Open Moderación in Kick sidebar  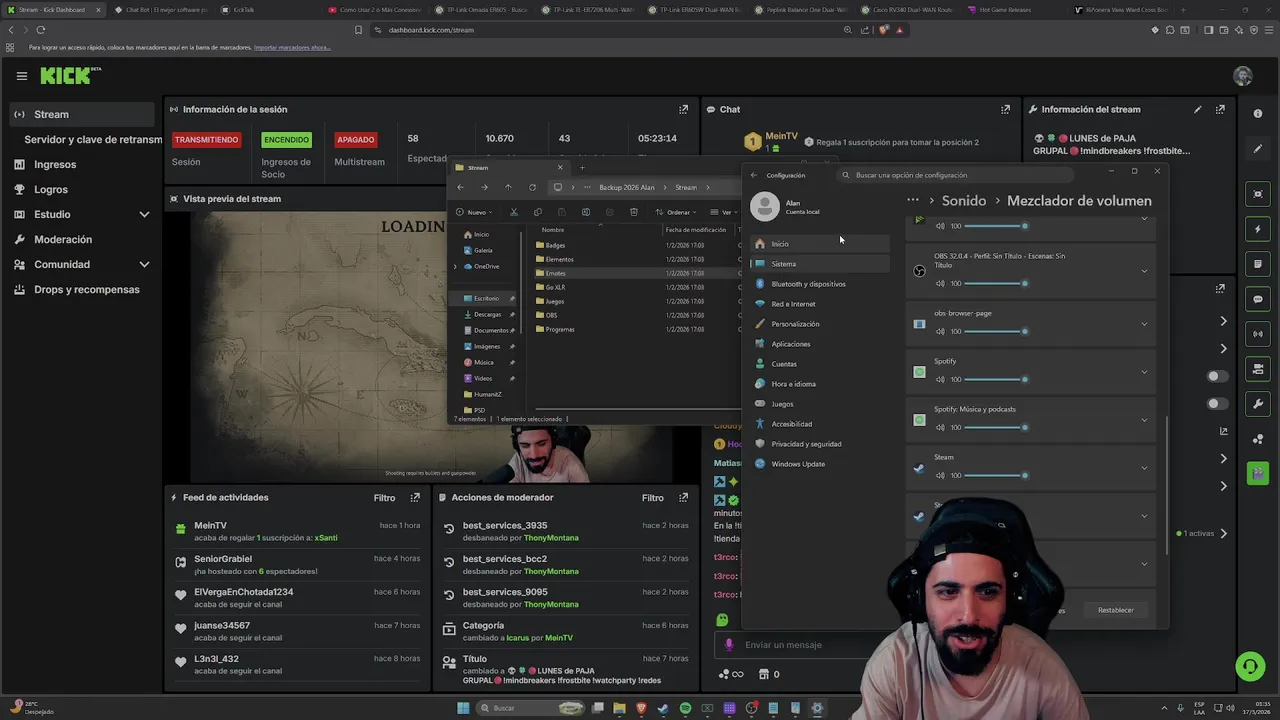63,239
